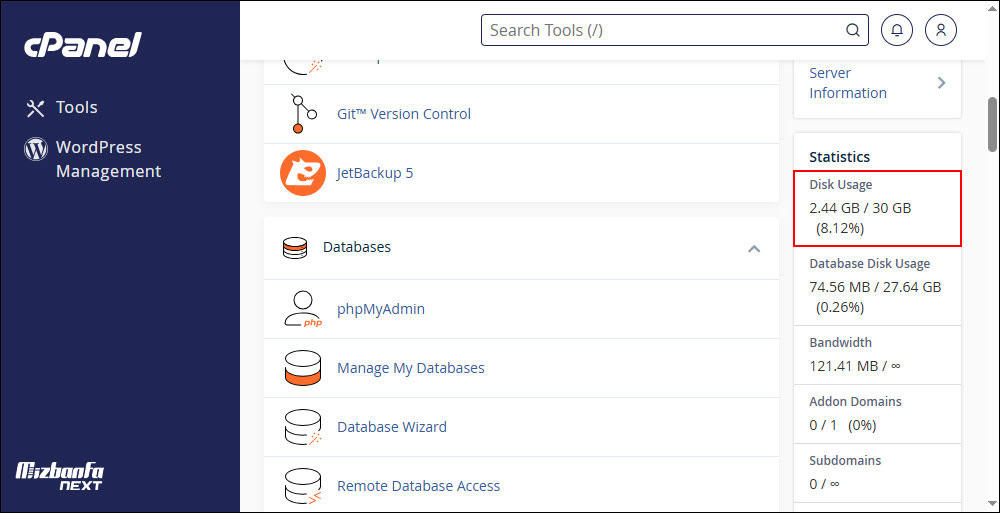The image size is (1000, 513).
Task: Click the Git Version Control icon
Action: (303, 114)
